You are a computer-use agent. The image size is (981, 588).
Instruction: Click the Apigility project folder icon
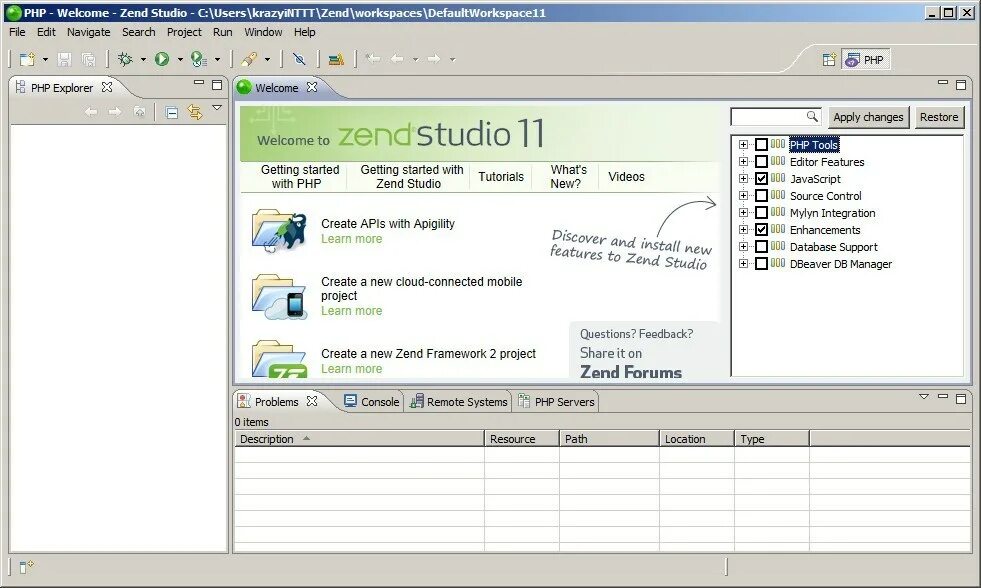click(x=279, y=231)
